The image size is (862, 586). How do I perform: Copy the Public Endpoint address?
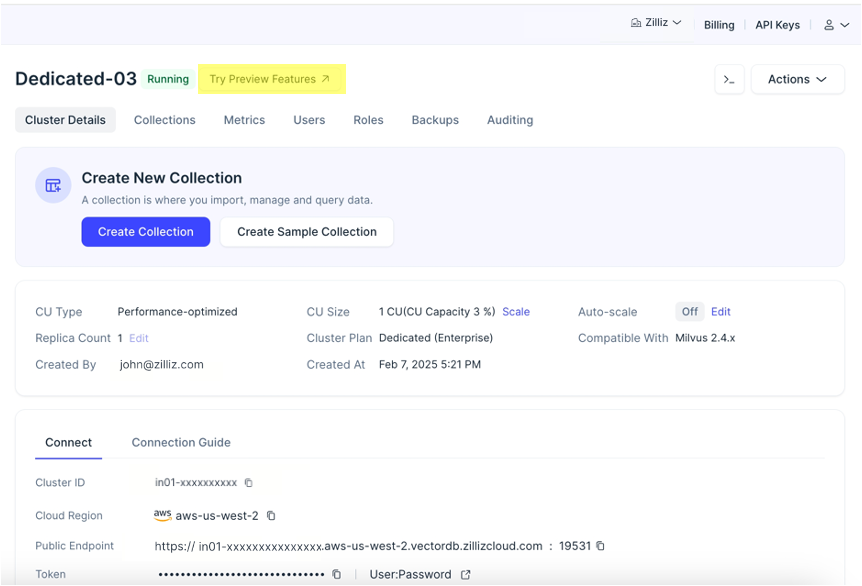(600, 546)
